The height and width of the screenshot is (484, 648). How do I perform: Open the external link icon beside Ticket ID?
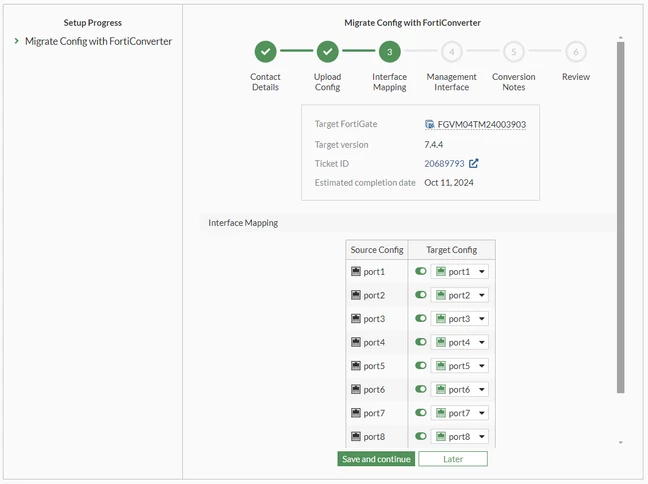pyautogui.click(x=474, y=163)
